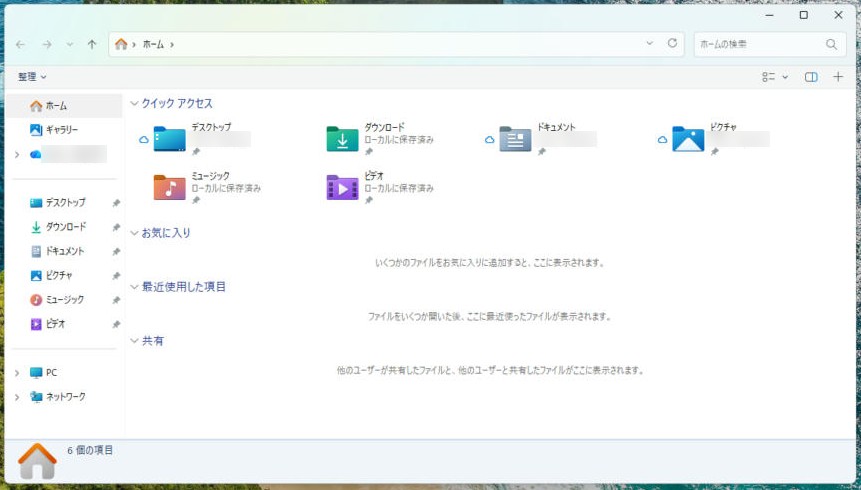This screenshot has height=490, width=861.
Task: Select ホーム in the navigation pane
Action: [x=64, y=106]
